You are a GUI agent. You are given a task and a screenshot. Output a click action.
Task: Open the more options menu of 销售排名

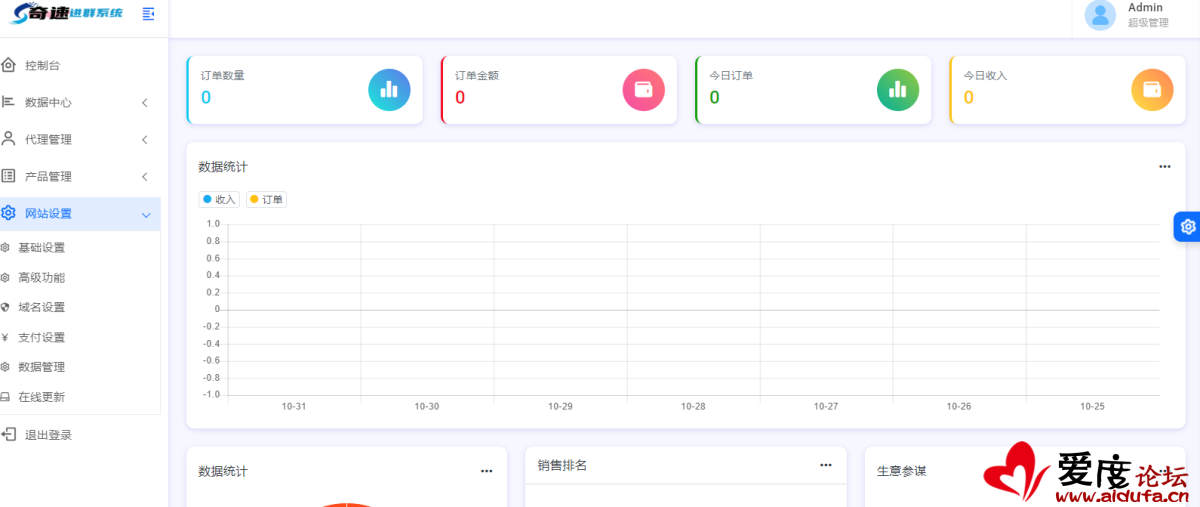pos(826,465)
